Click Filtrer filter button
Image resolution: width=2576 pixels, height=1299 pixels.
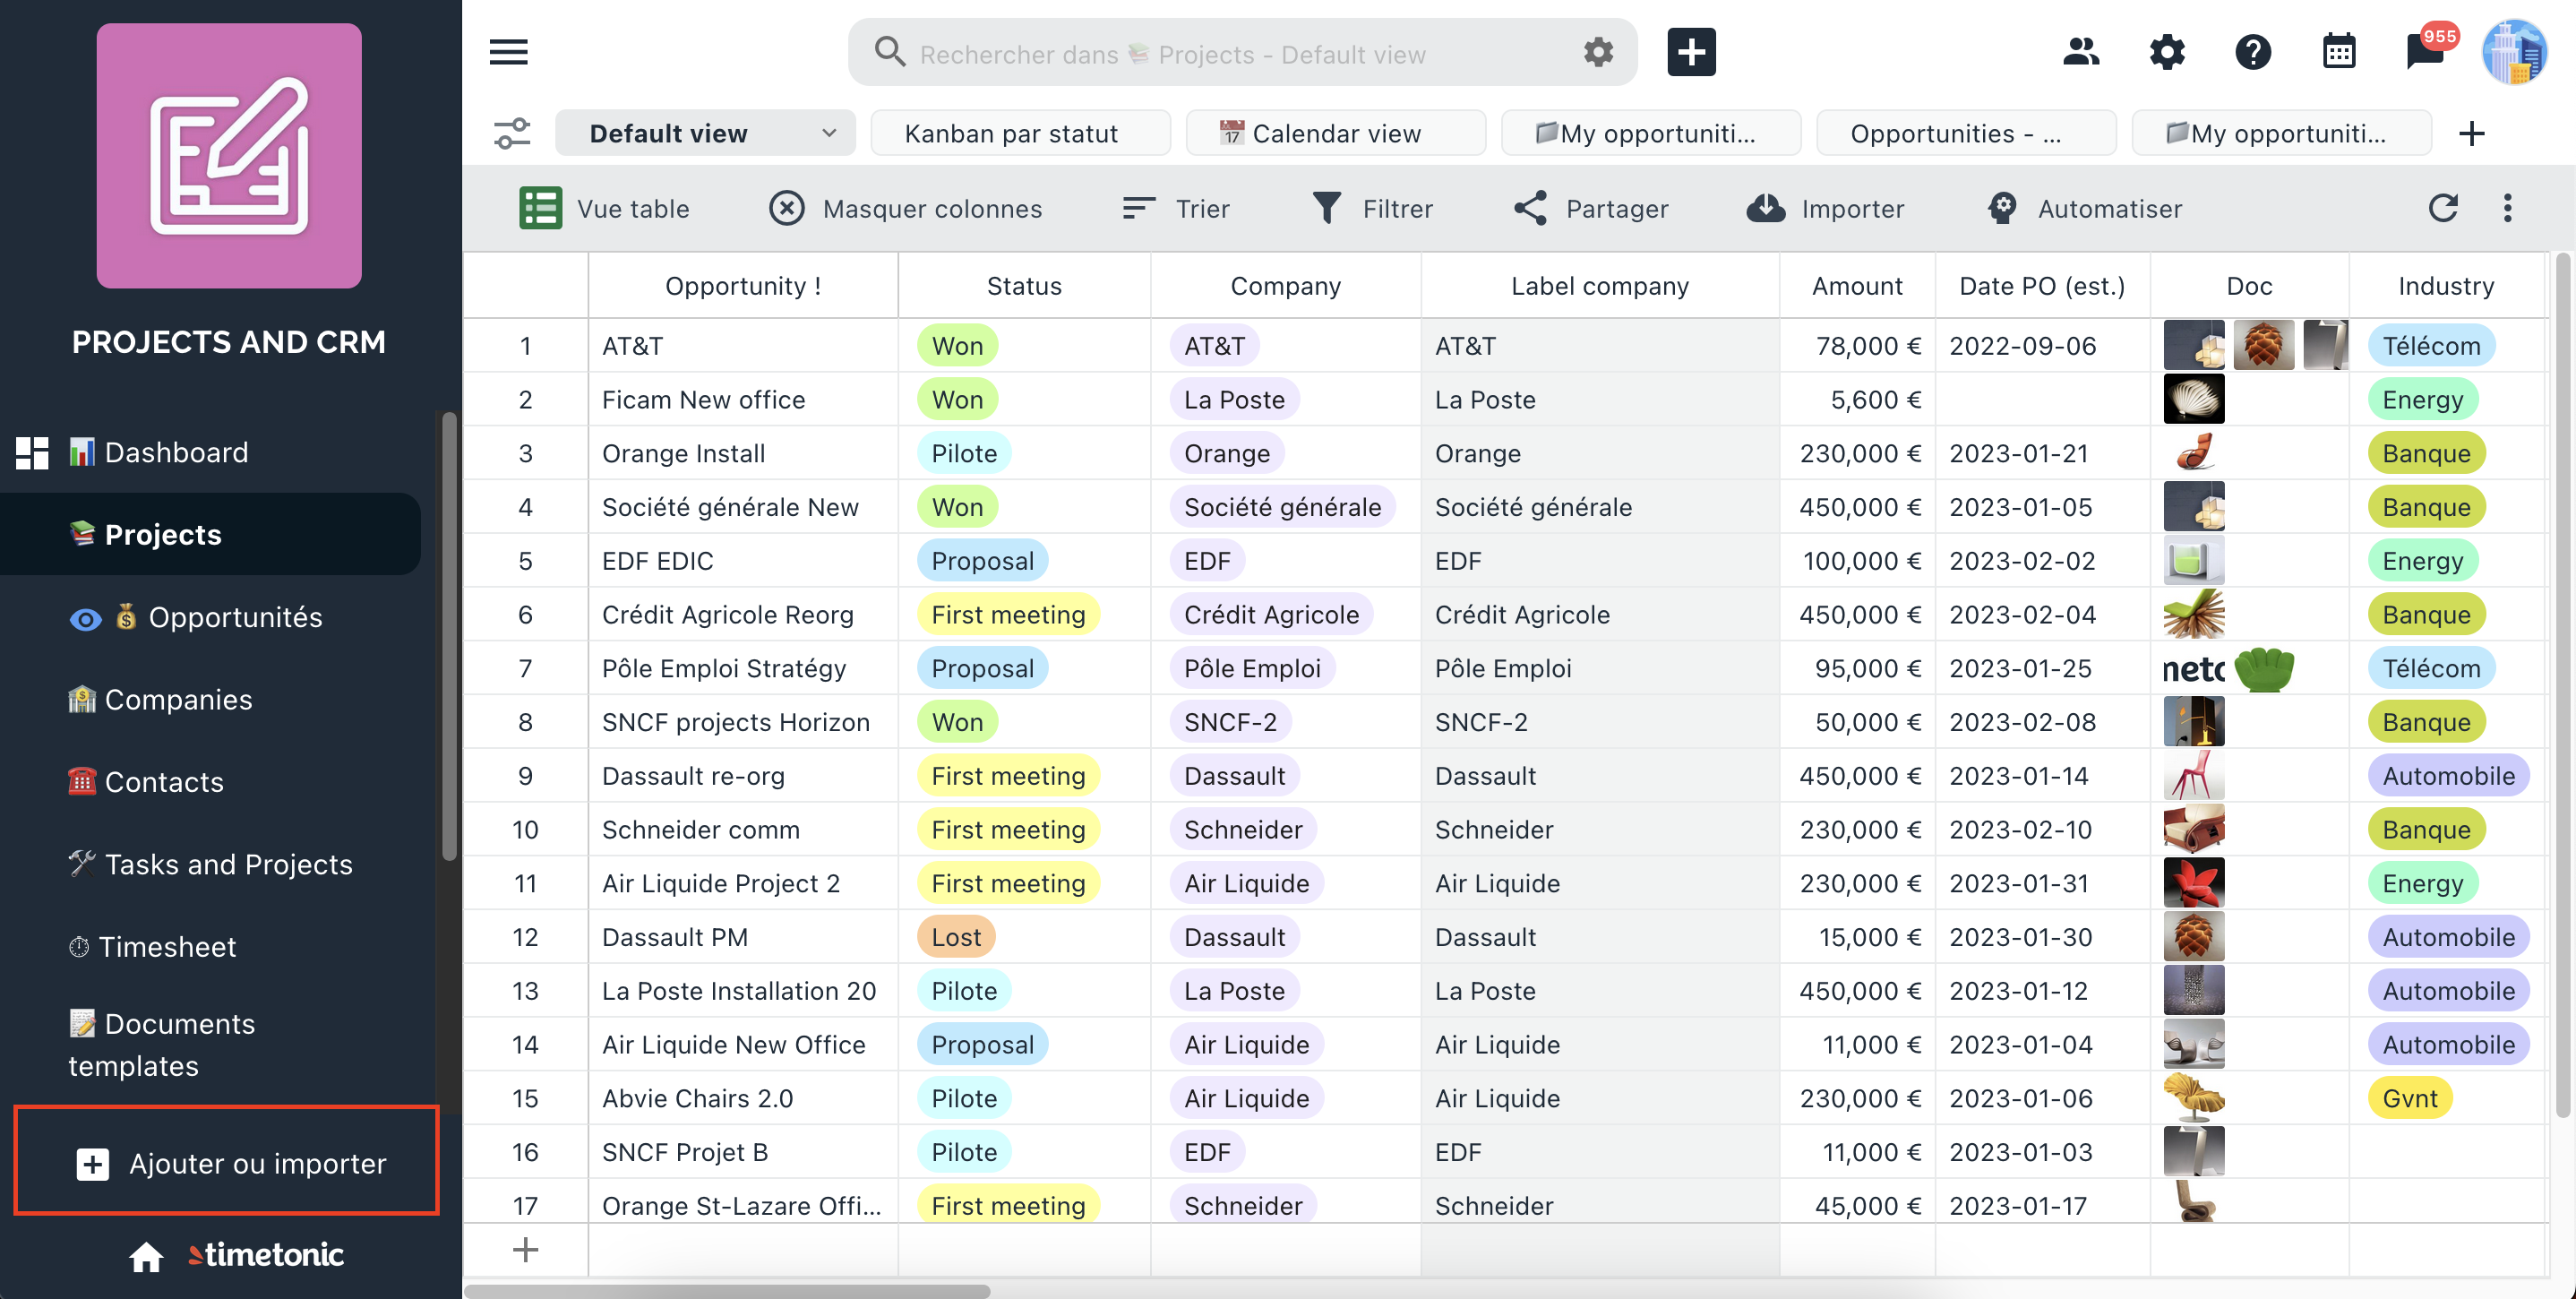tap(1372, 208)
